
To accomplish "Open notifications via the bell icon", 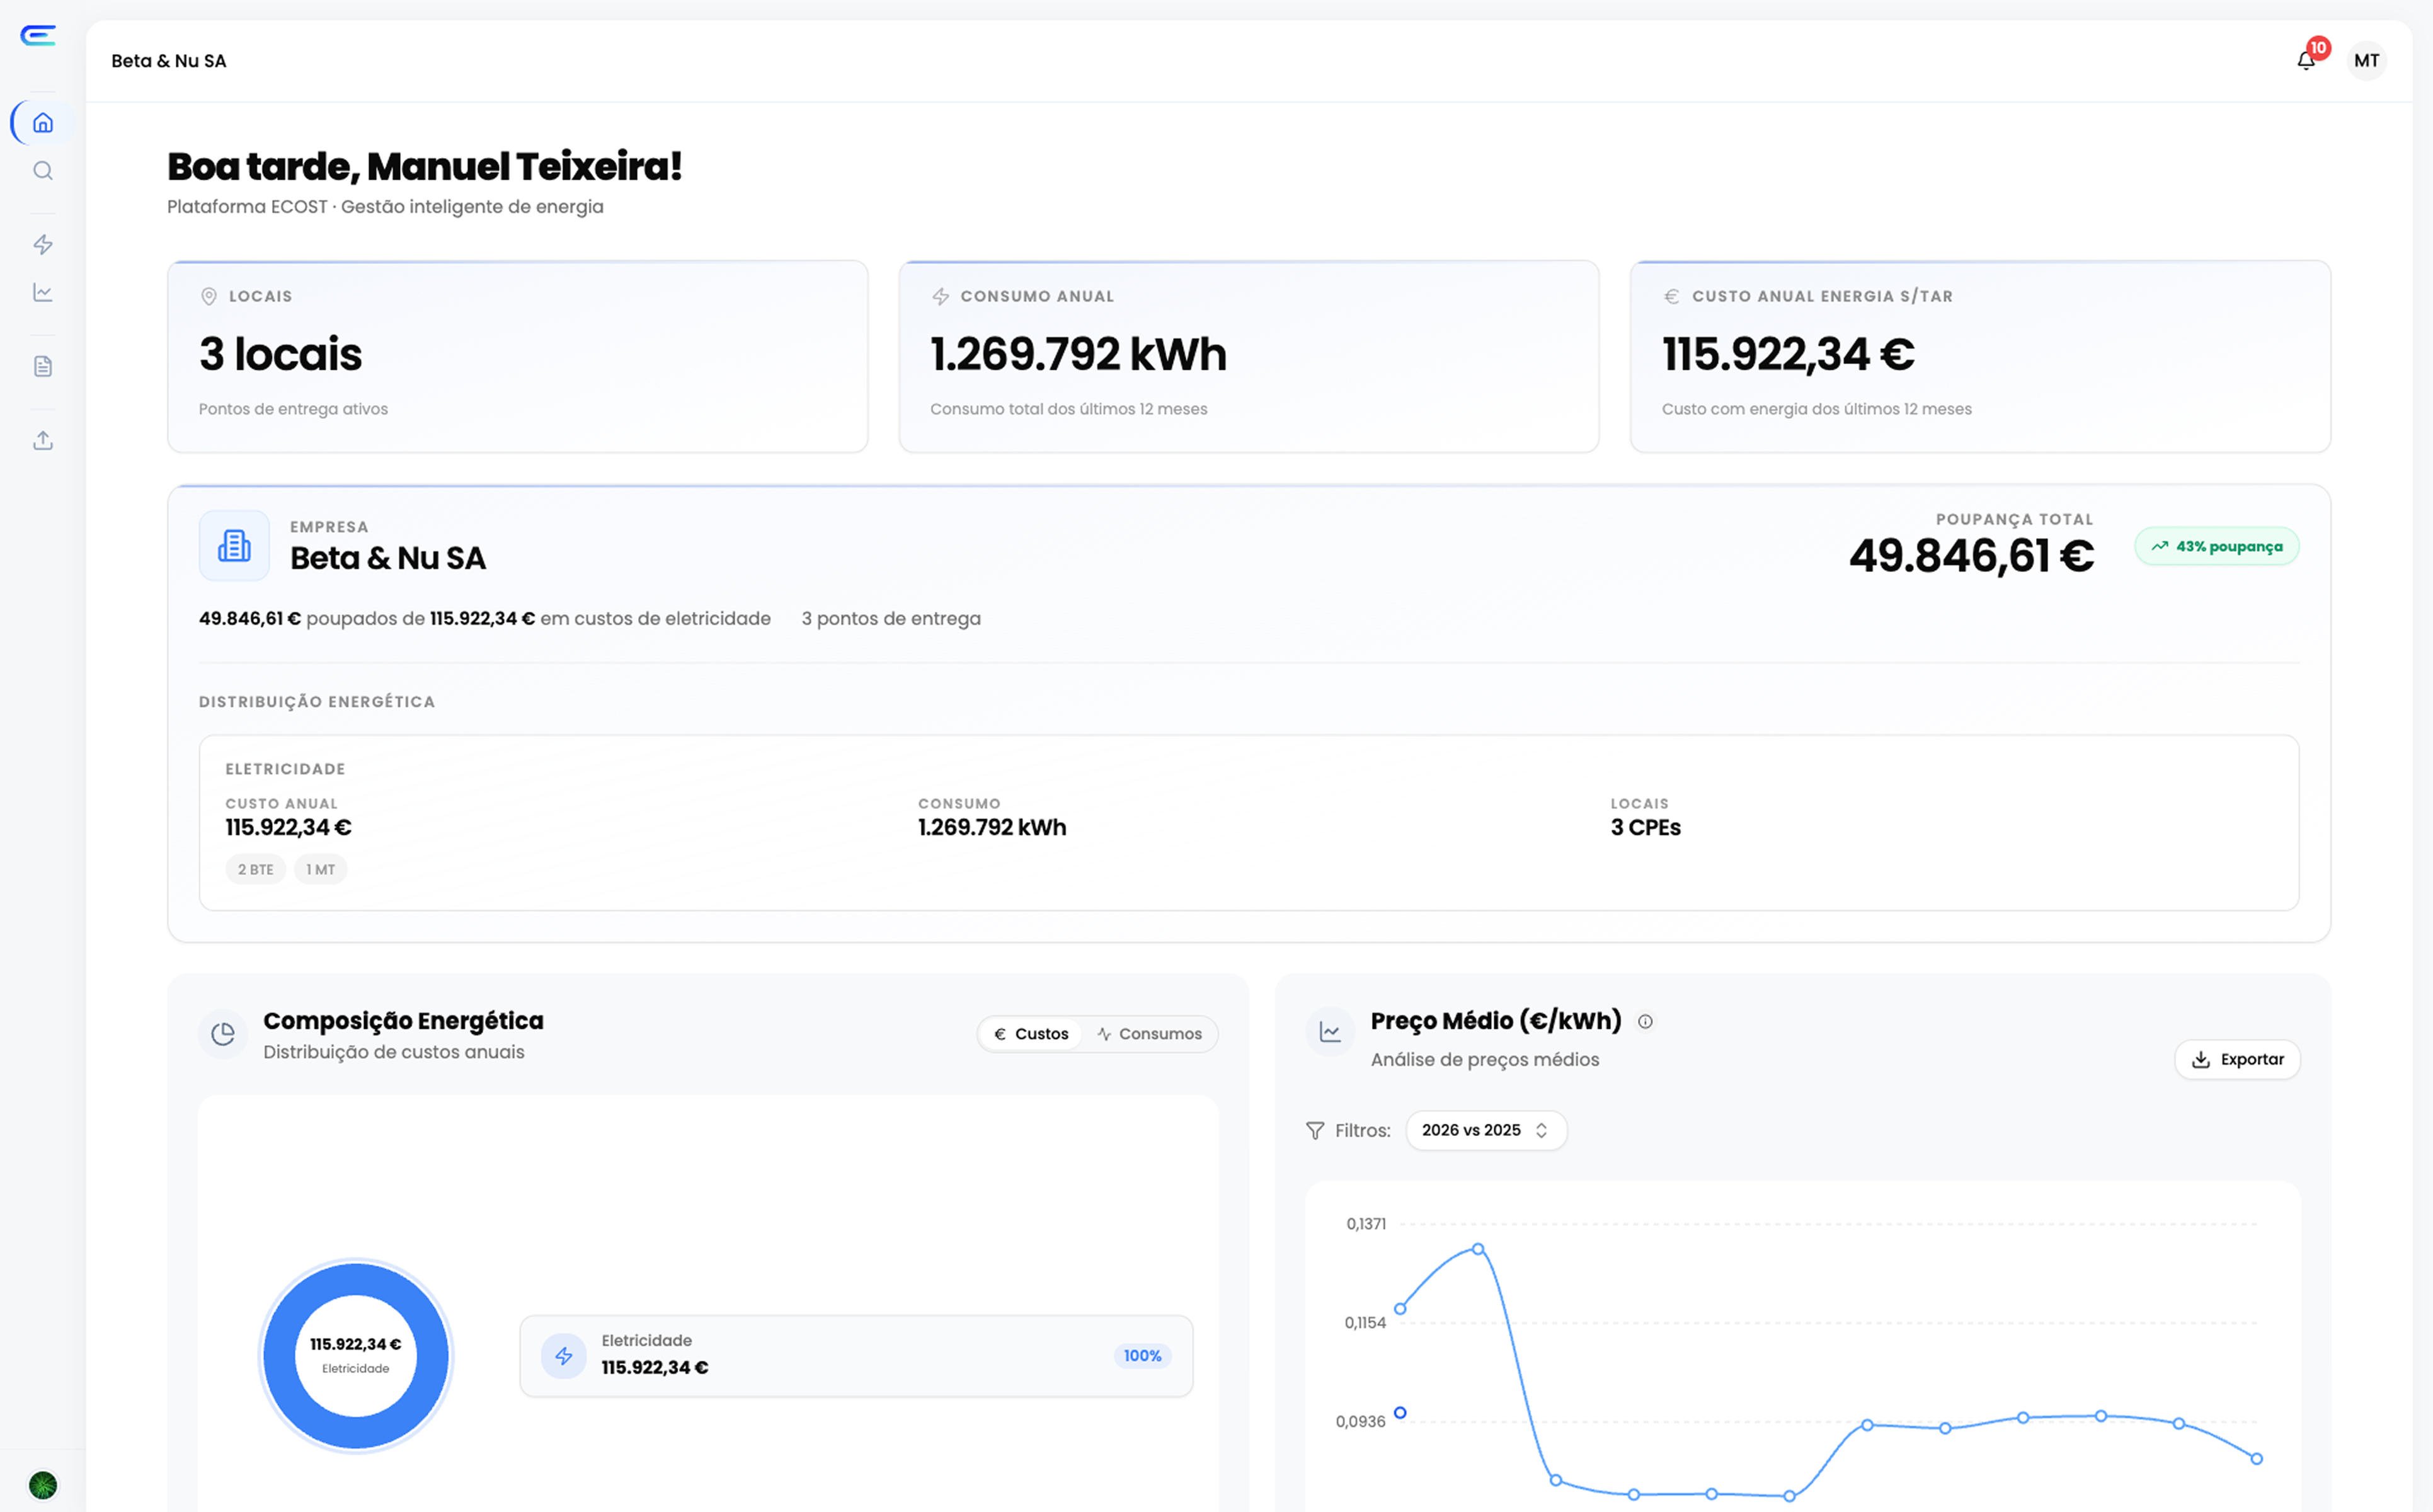I will coord(2305,61).
